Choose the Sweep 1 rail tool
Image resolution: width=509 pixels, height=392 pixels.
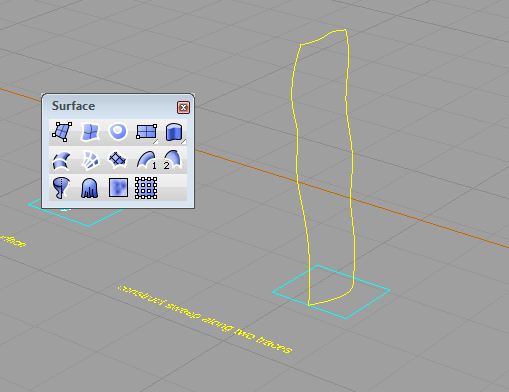pyautogui.click(x=146, y=160)
